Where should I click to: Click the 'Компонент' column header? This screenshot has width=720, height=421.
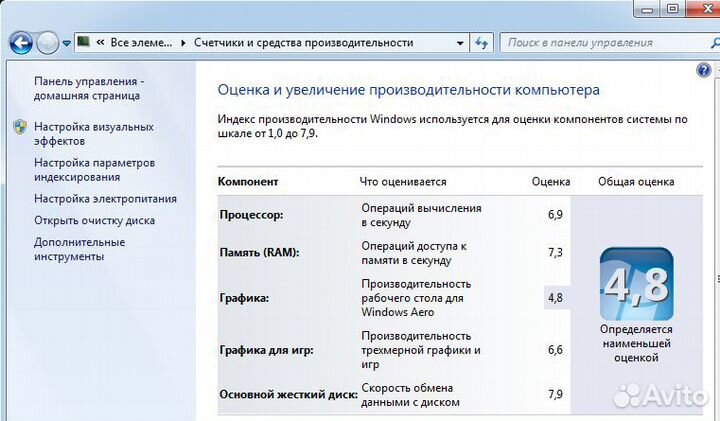pos(248,181)
